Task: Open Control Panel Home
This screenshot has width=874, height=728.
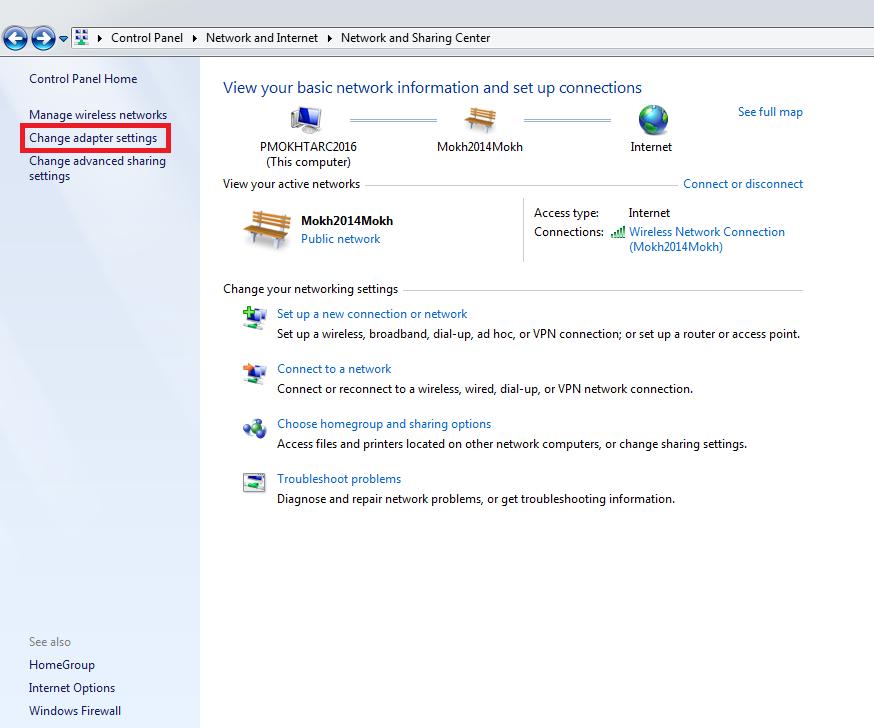Action: pyautogui.click(x=83, y=79)
